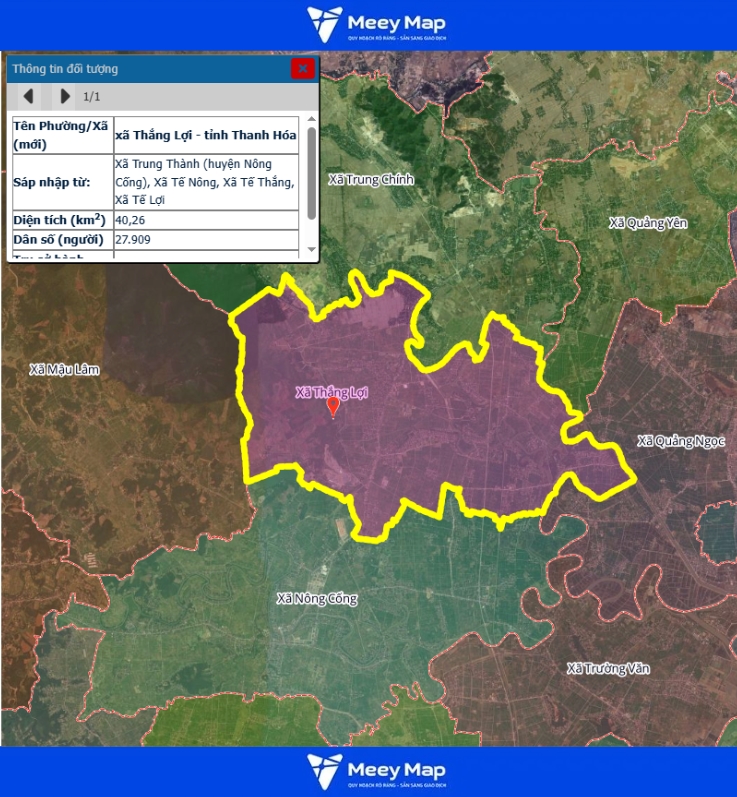Screen dimensions: 737x797
Task: Close the Thông tin đối tượng panel
Action: click(302, 68)
